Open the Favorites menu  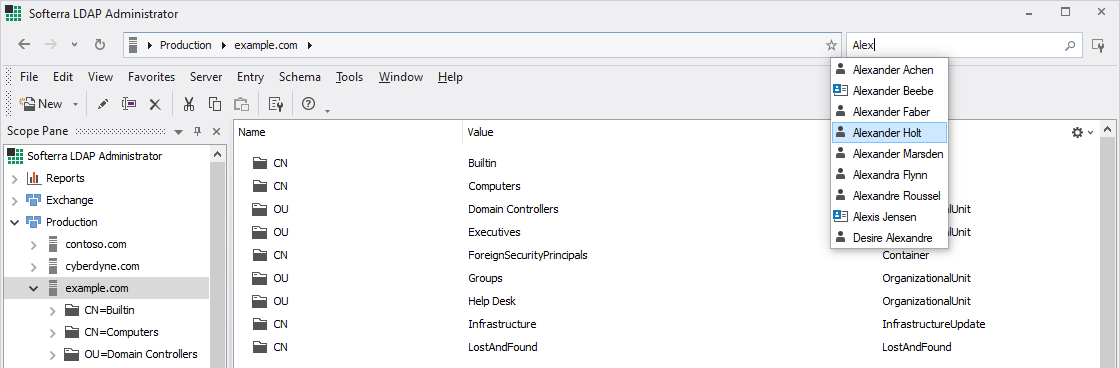coord(151,77)
